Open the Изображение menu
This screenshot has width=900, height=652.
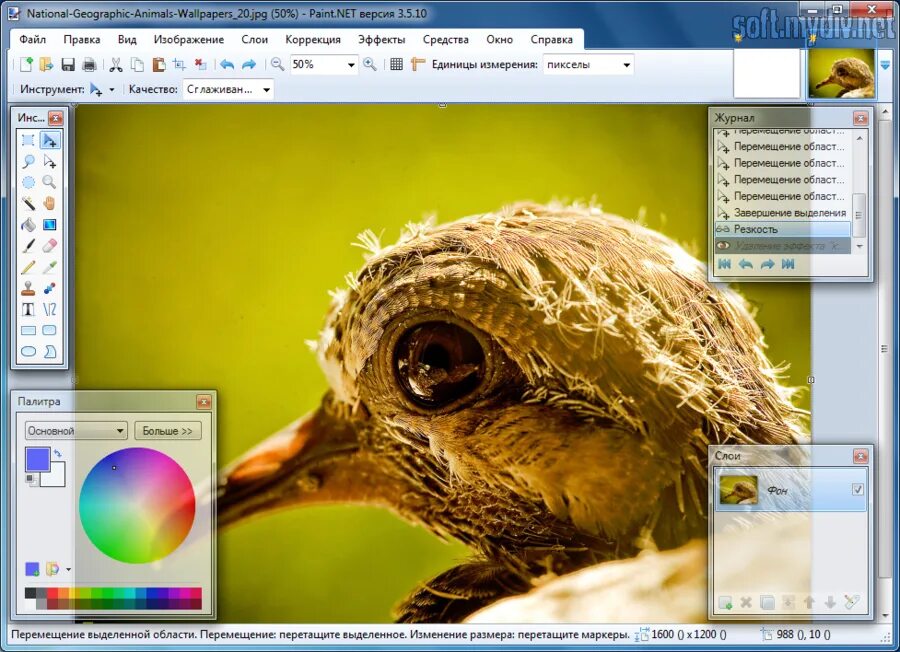[189, 40]
